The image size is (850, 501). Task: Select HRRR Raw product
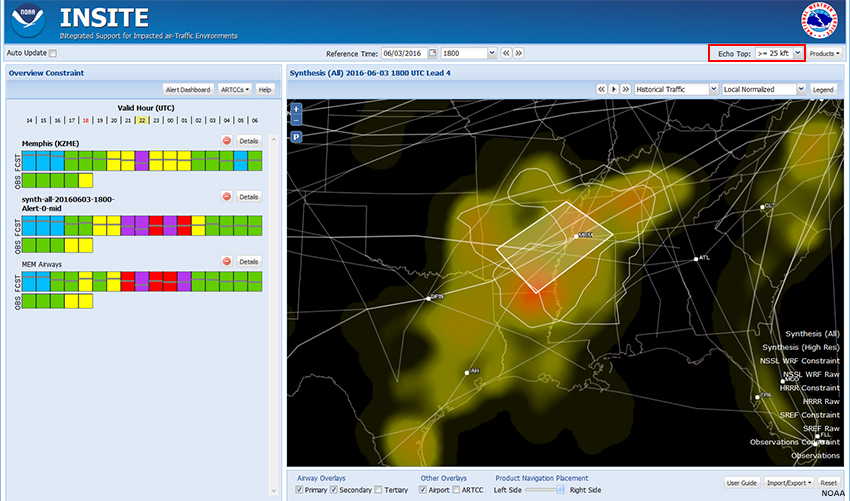821,402
